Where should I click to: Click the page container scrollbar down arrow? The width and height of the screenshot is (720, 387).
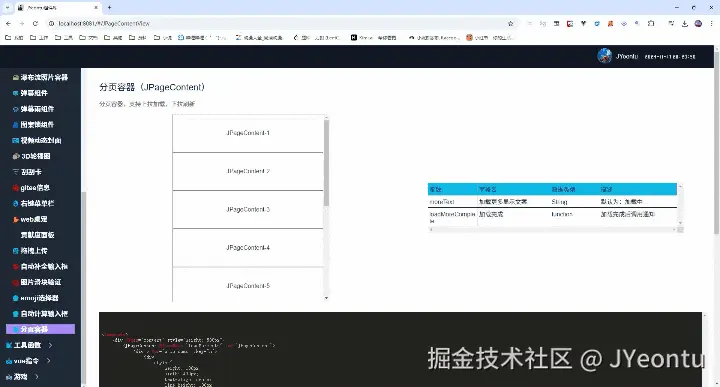tap(326, 298)
